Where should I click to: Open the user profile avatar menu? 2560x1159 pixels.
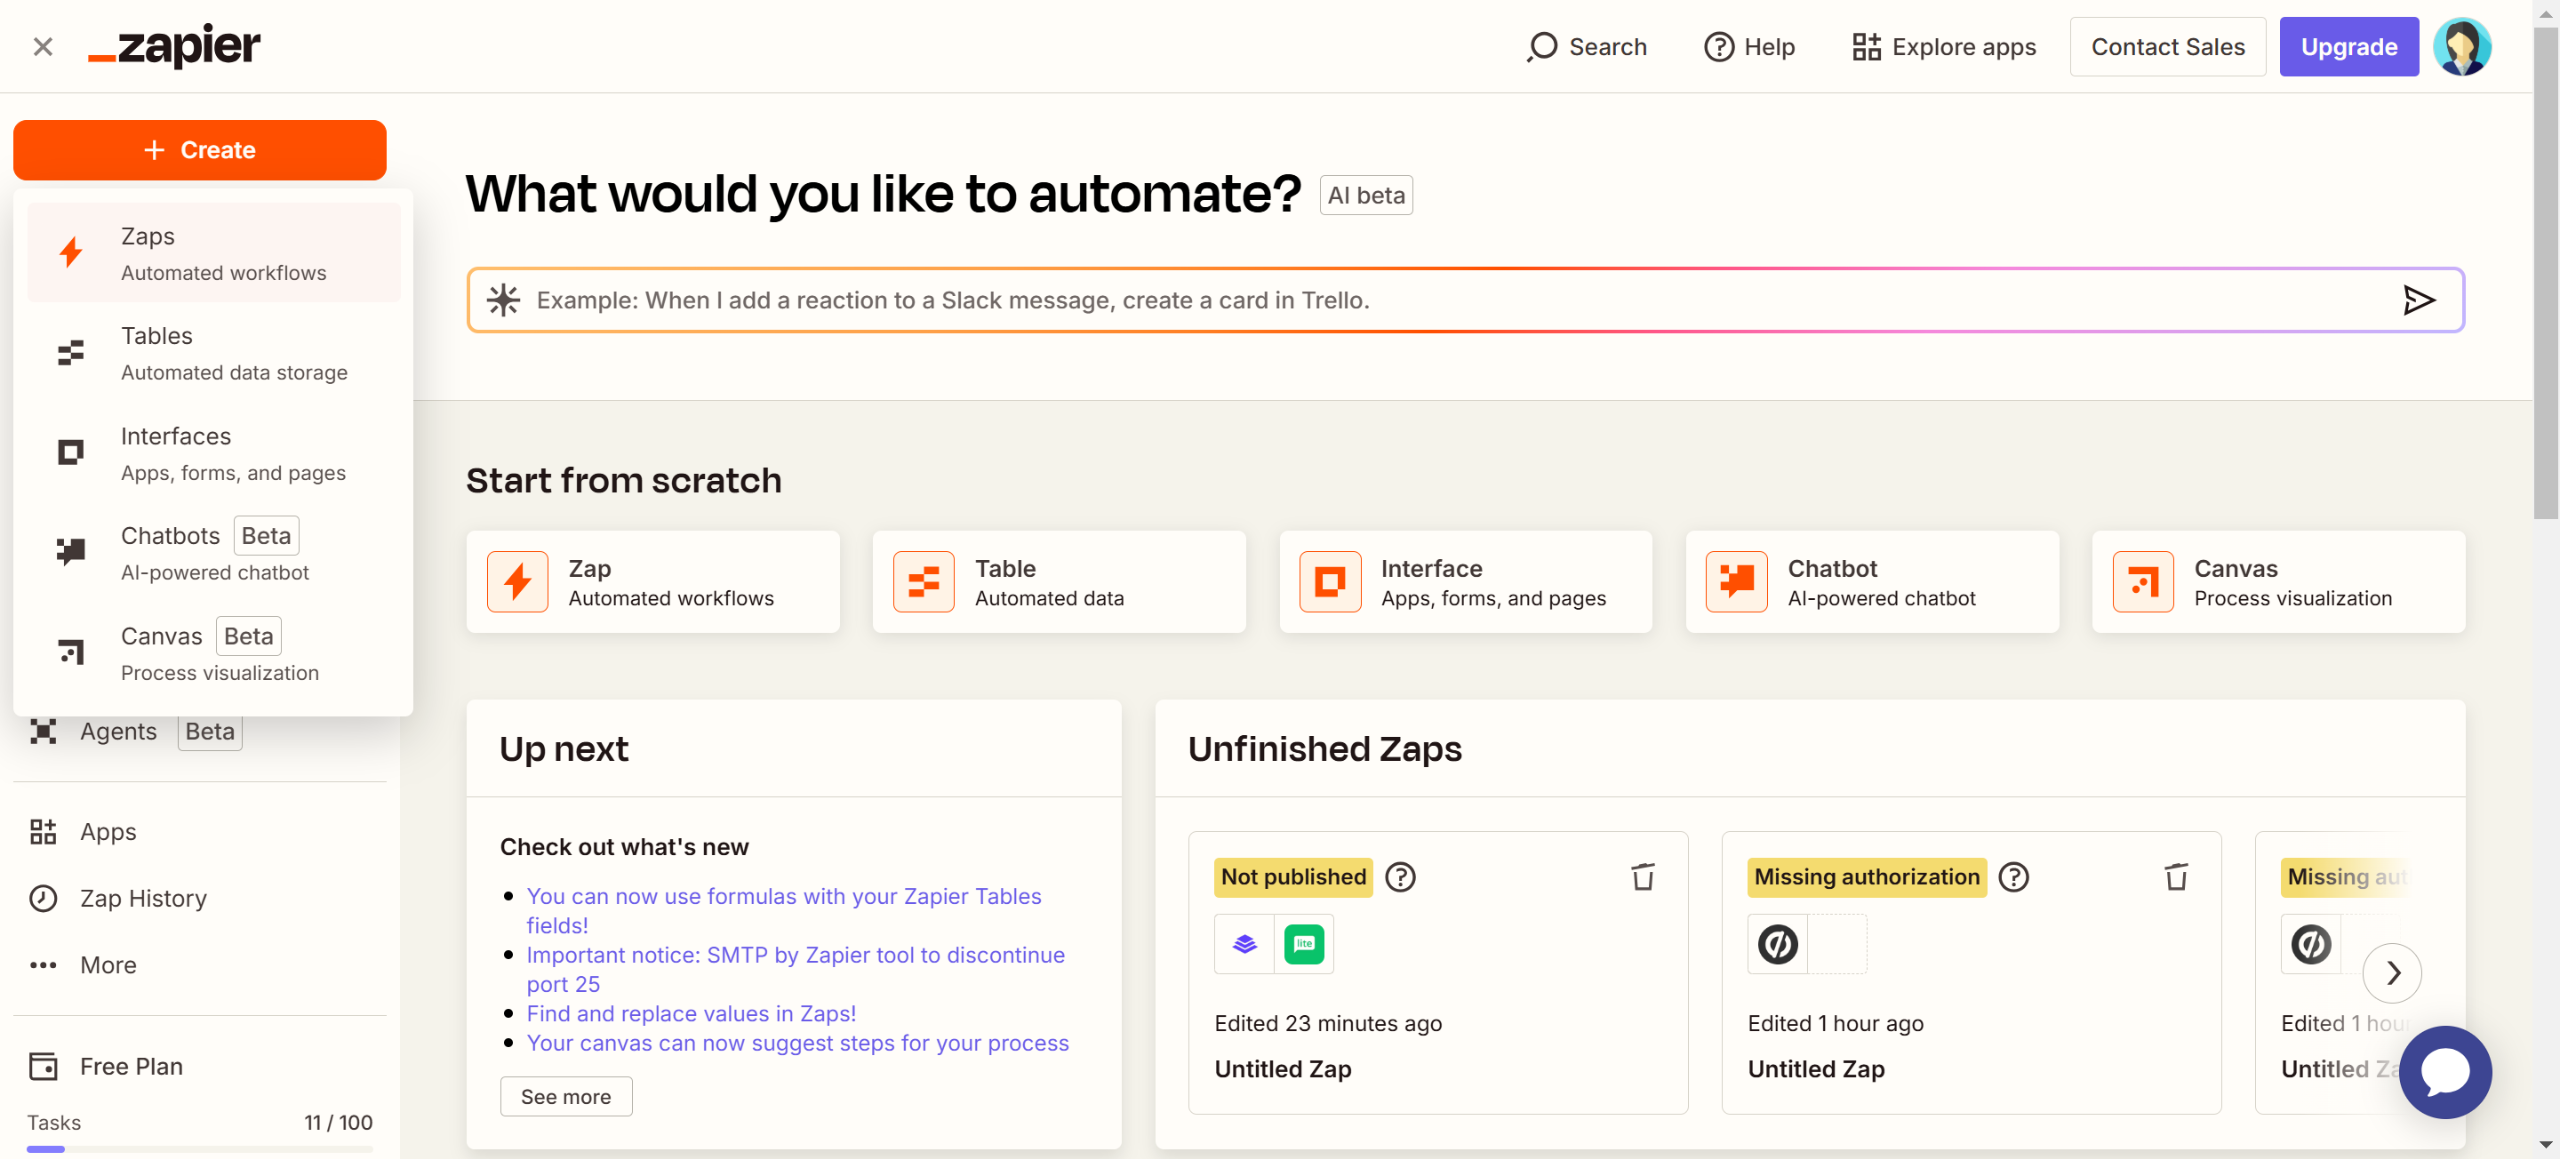[x=2462, y=47]
